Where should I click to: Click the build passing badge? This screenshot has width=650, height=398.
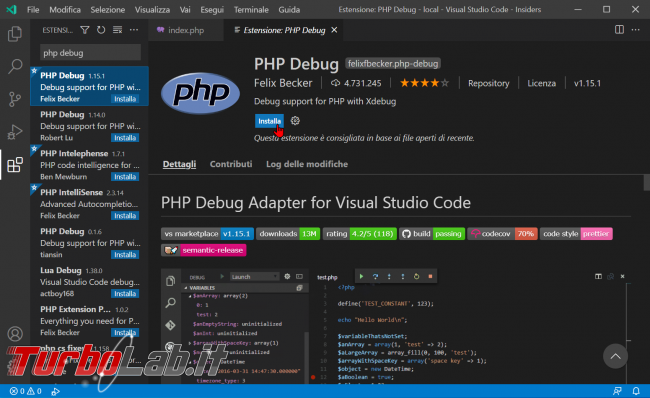tap(432, 234)
